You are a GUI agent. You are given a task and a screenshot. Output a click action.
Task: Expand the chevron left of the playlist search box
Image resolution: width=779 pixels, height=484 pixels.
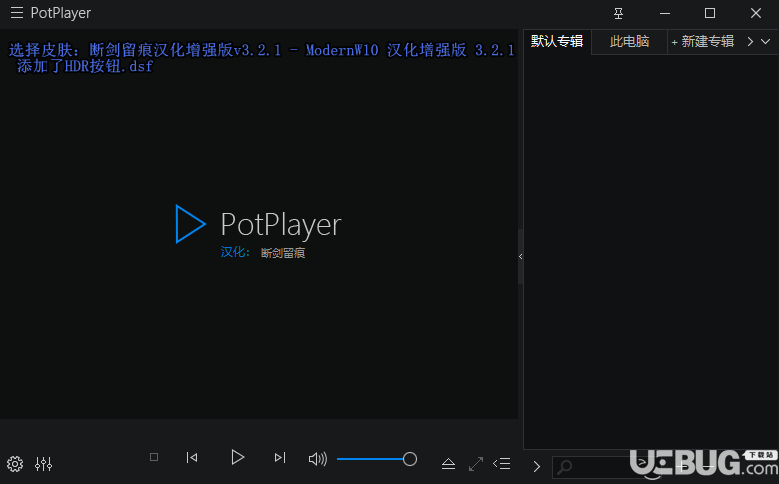pos(537,467)
